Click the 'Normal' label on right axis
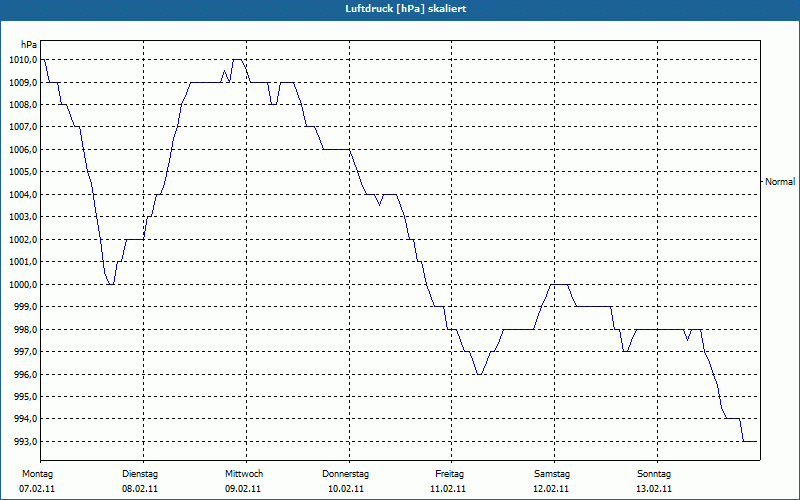 [780, 182]
